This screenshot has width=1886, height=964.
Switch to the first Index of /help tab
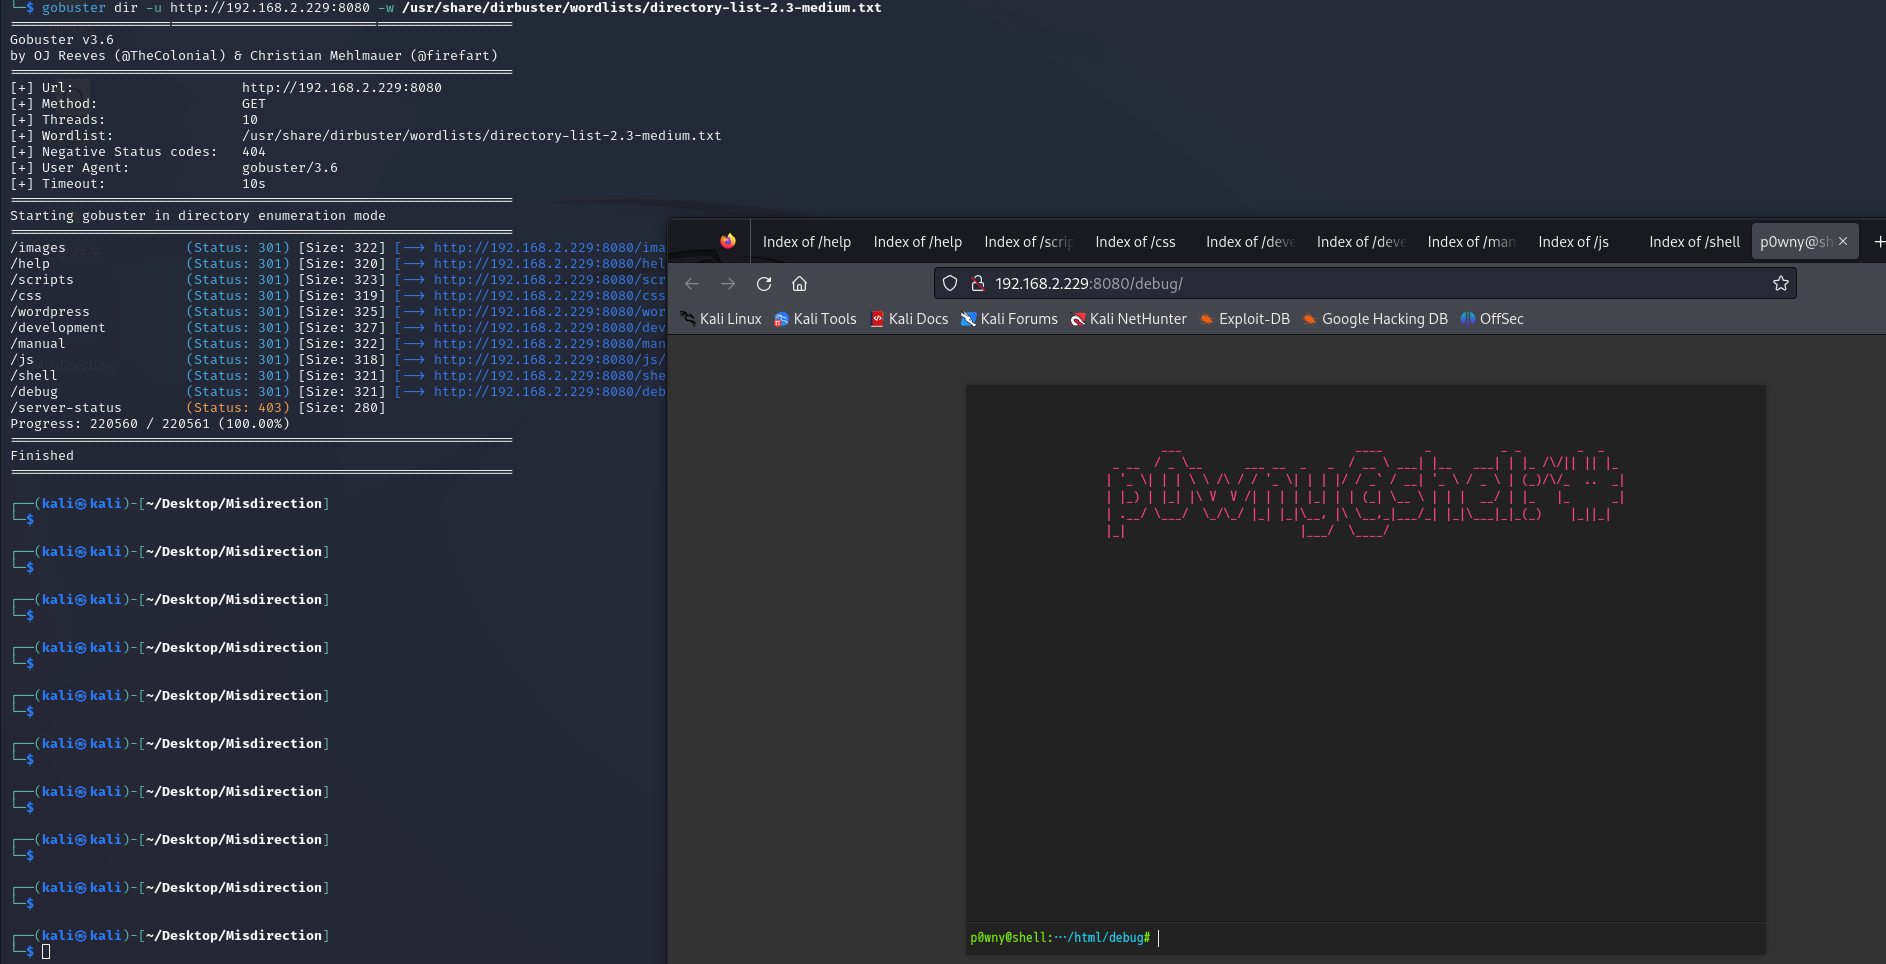click(807, 242)
